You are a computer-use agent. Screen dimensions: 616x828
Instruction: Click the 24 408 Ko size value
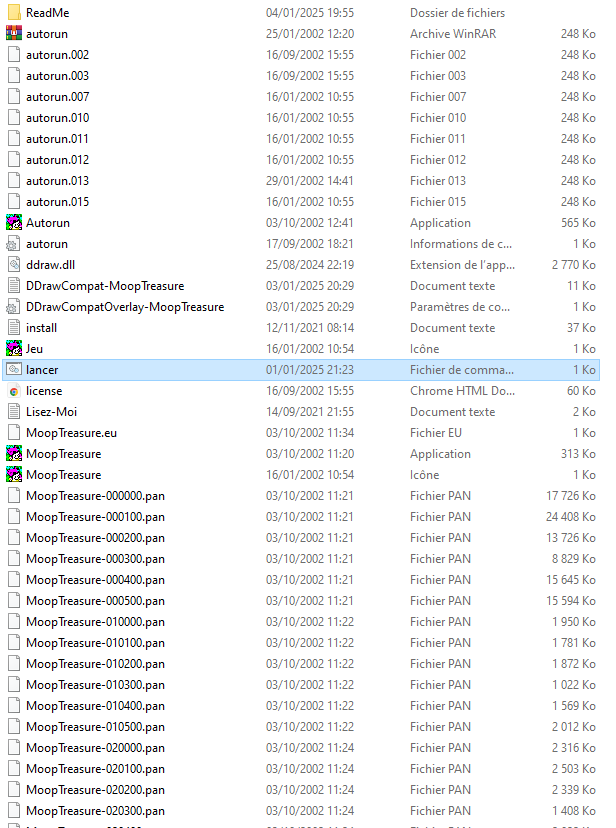click(x=571, y=517)
